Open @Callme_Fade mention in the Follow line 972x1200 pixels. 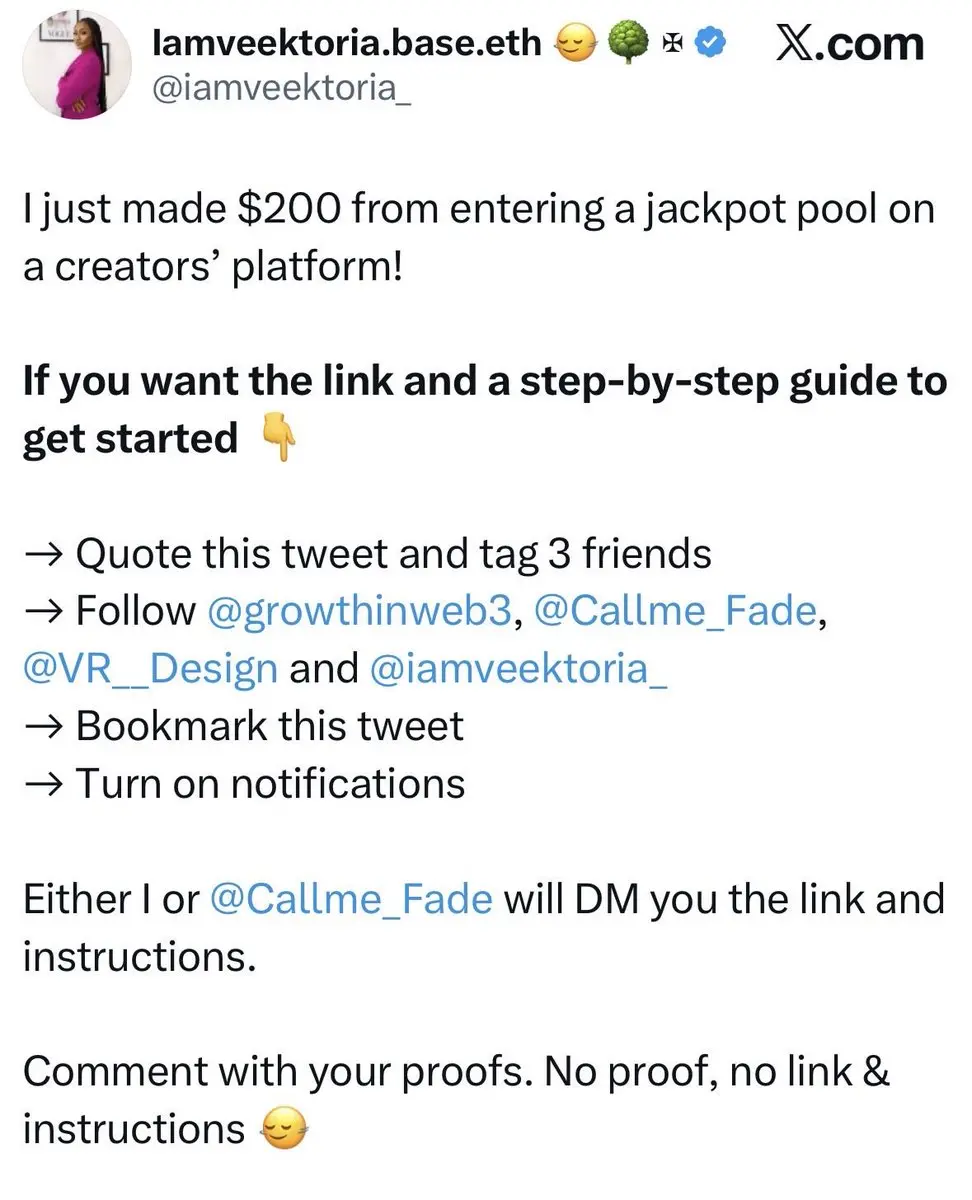click(x=676, y=611)
